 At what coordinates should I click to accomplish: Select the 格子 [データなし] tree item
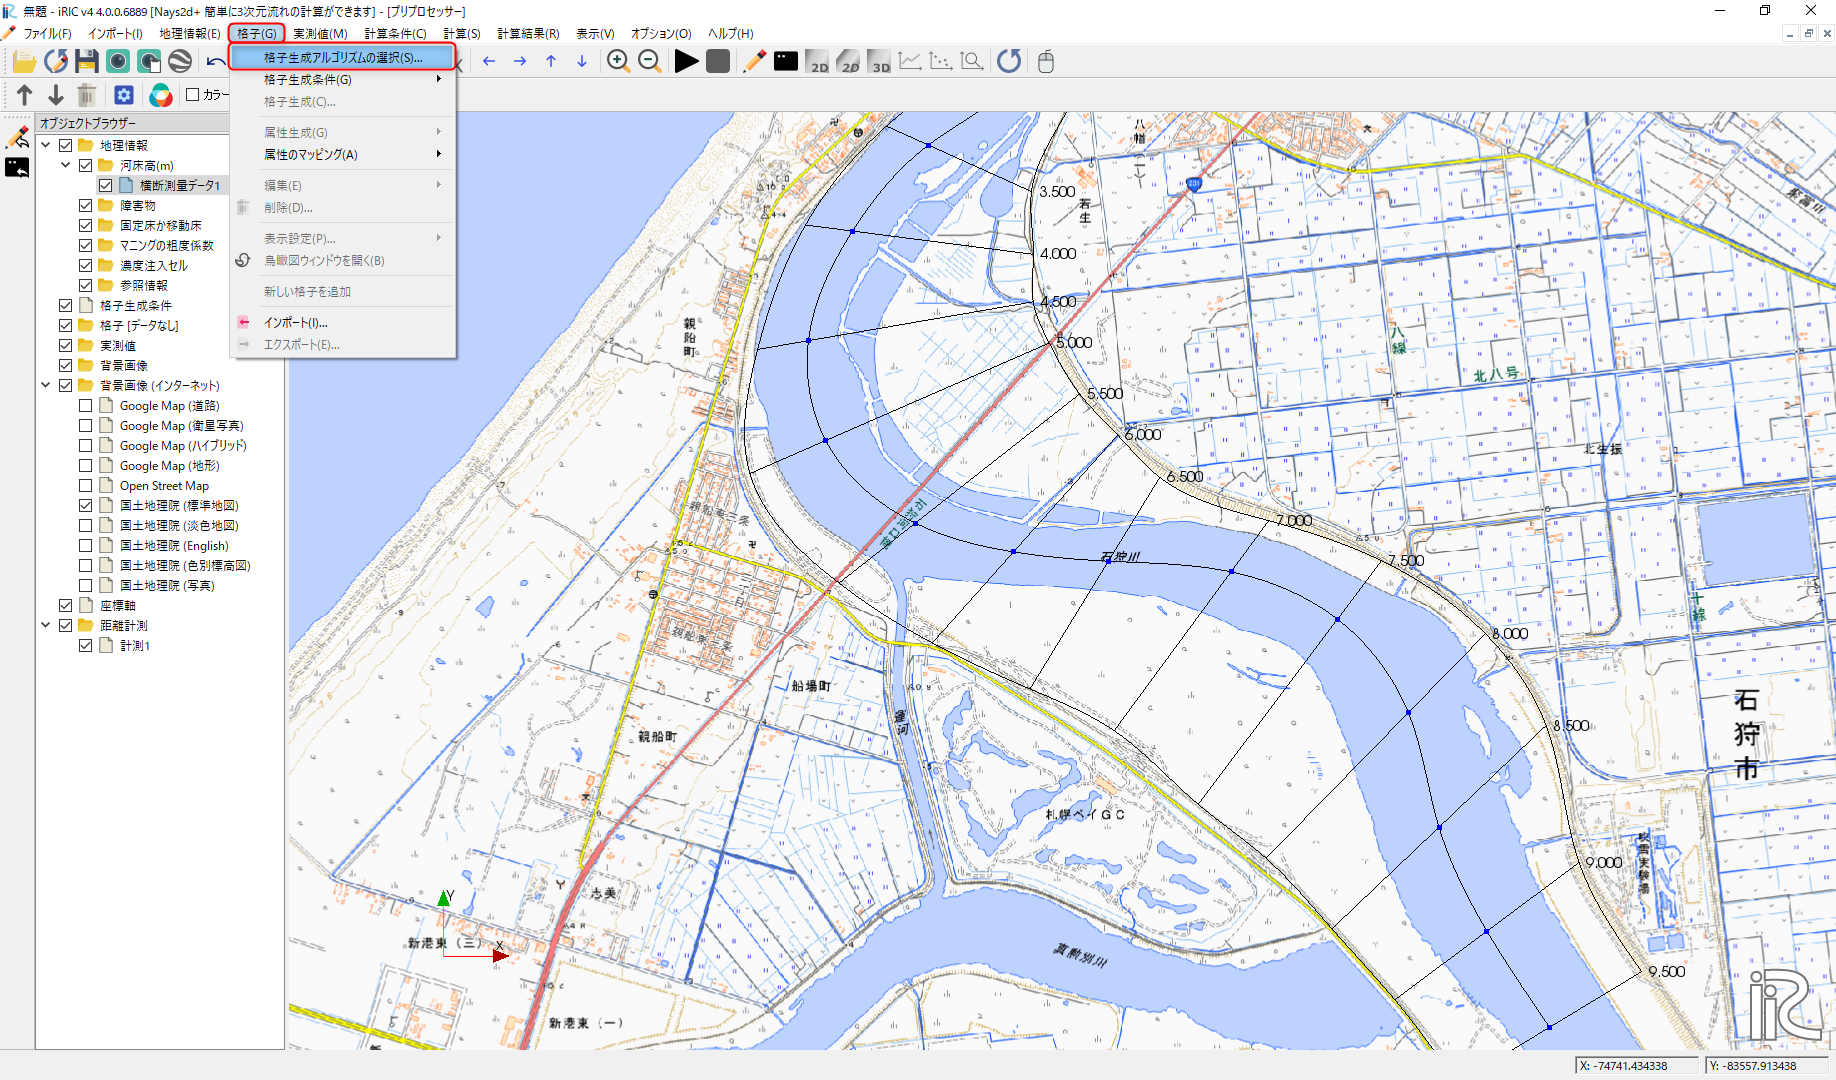click(139, 325)
